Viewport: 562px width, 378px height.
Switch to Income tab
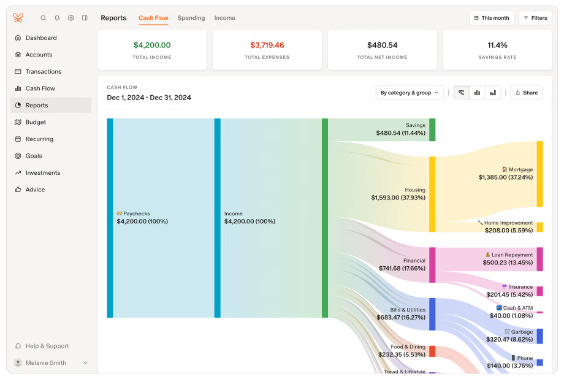tap(225, 18)
